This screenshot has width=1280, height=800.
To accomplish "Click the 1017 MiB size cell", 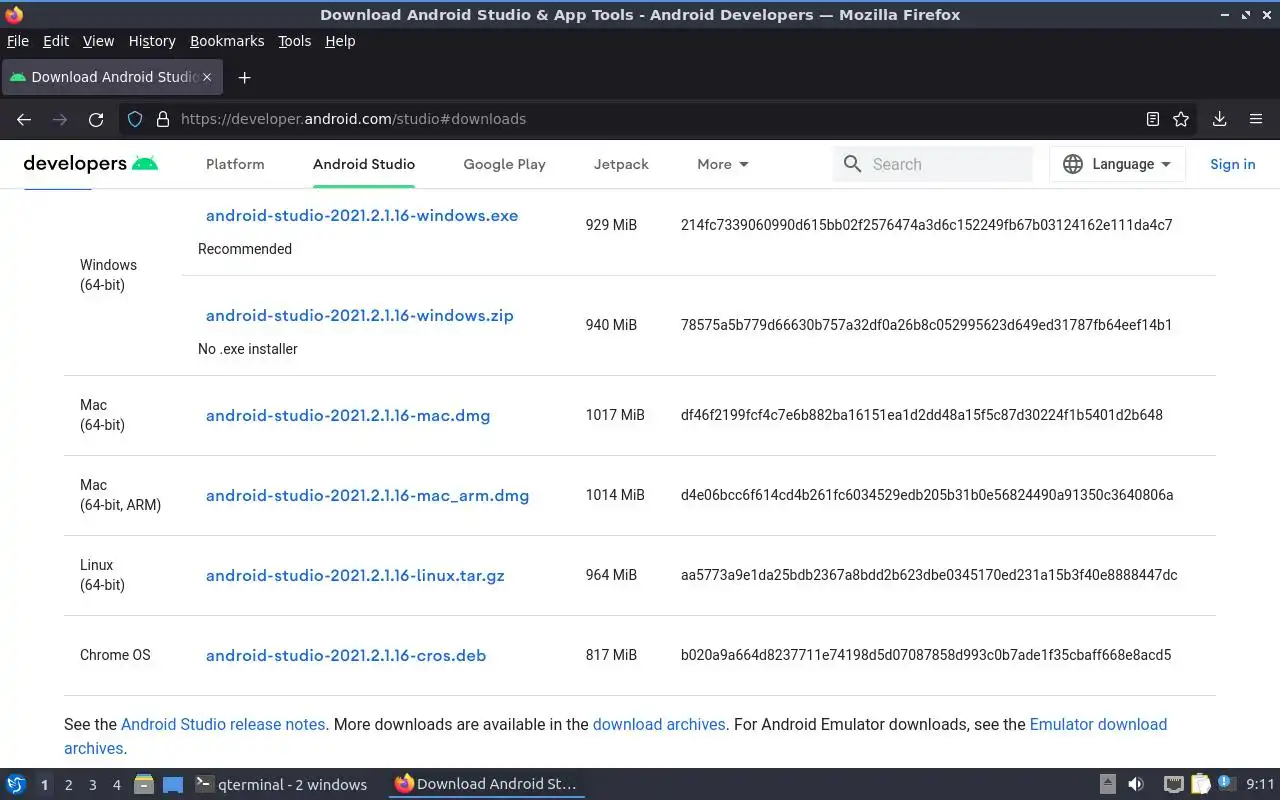I will point(615,415).
